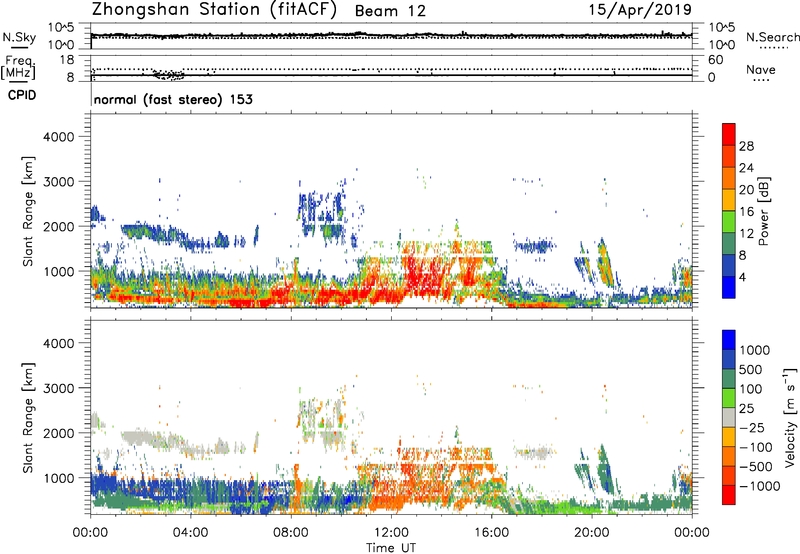Click the date '15/Apr/2019'

pos(640,10)
